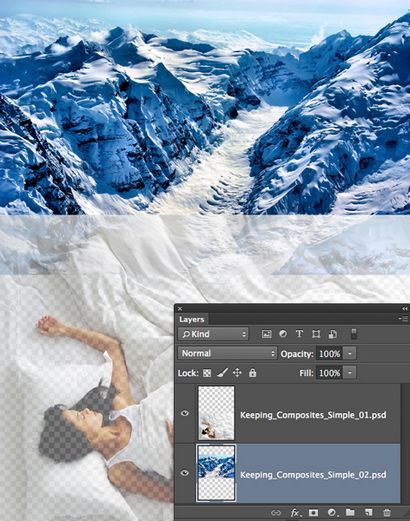Toggle layer filtering switch on or off
The width and height of the screenshot is (410, 521).
tap(354, 334)
